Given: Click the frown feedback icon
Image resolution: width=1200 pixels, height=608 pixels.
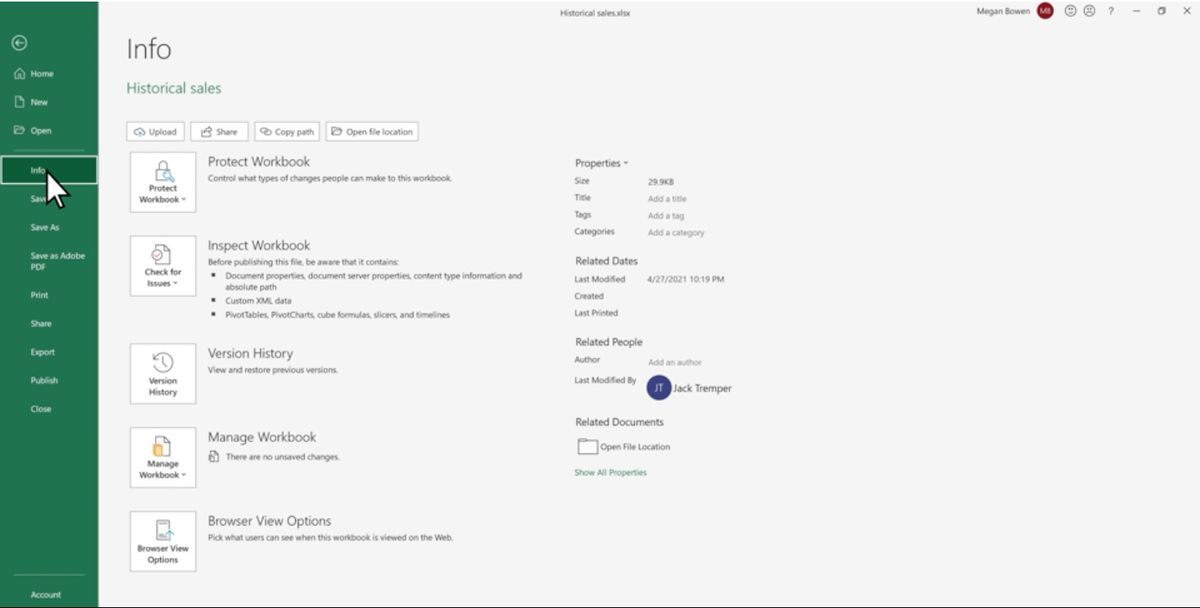Looking at the screenshot, I should pyautogui.click(x=1089, y=11).
